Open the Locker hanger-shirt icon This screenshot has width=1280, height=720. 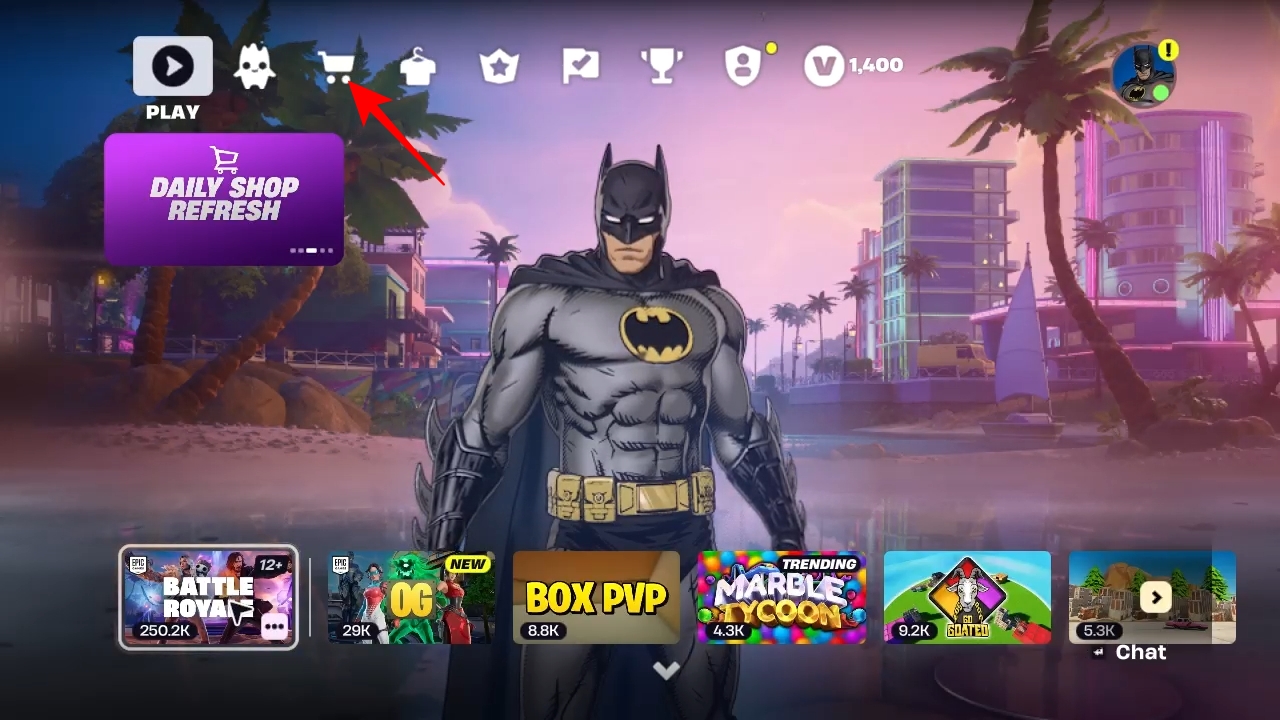point(418,67)
